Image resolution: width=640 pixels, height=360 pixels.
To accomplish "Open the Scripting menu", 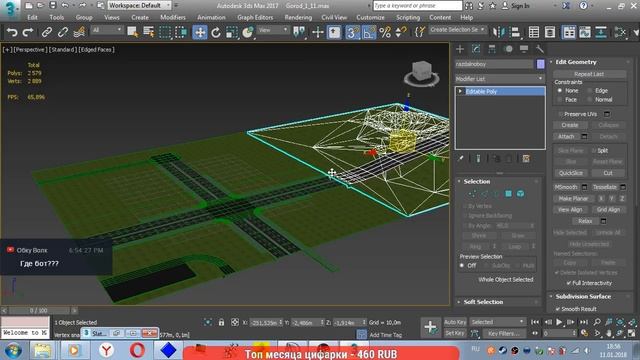I will point(408,18).
